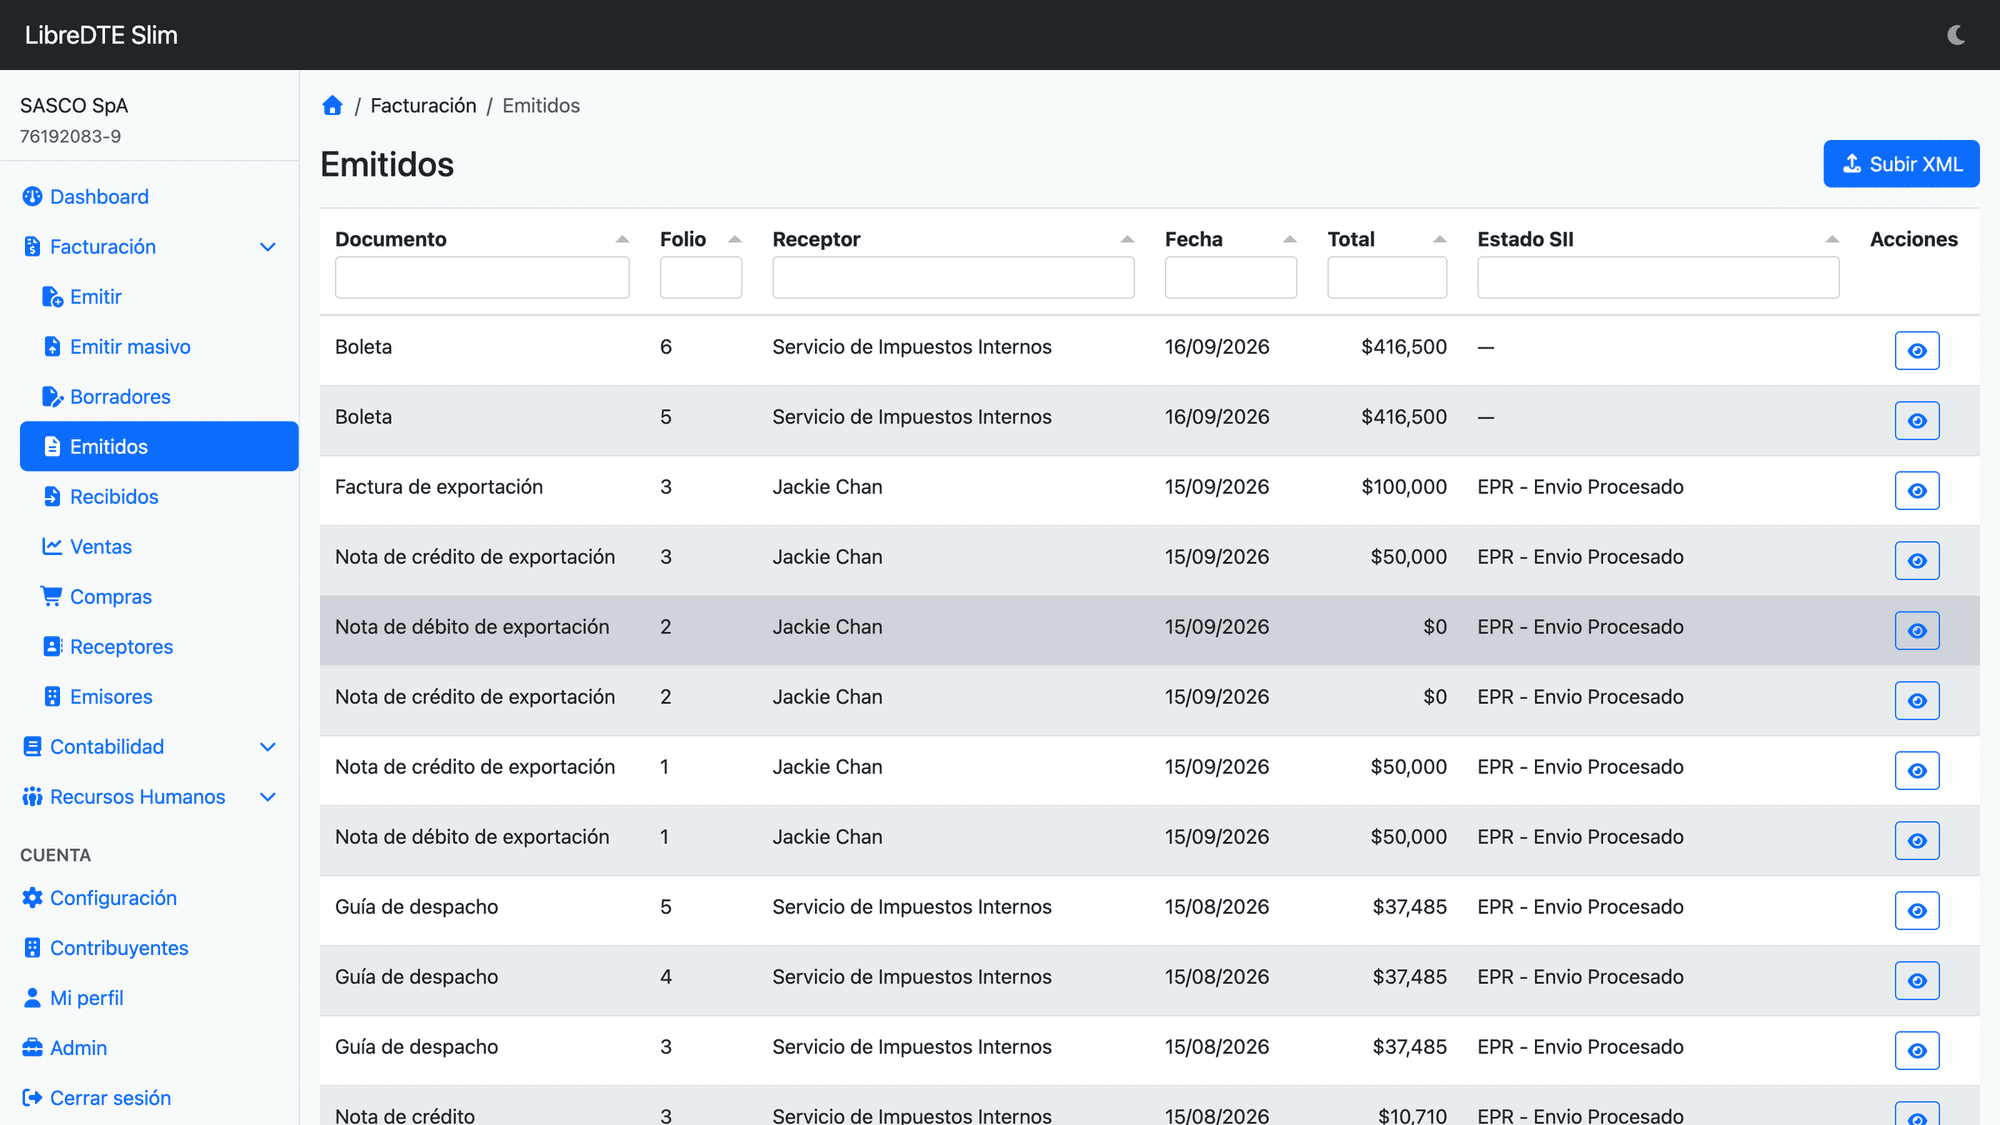Focus the Documento filter field
Image resolution: width=2000 pixels, height=1125 pixels.
(482, 277)
